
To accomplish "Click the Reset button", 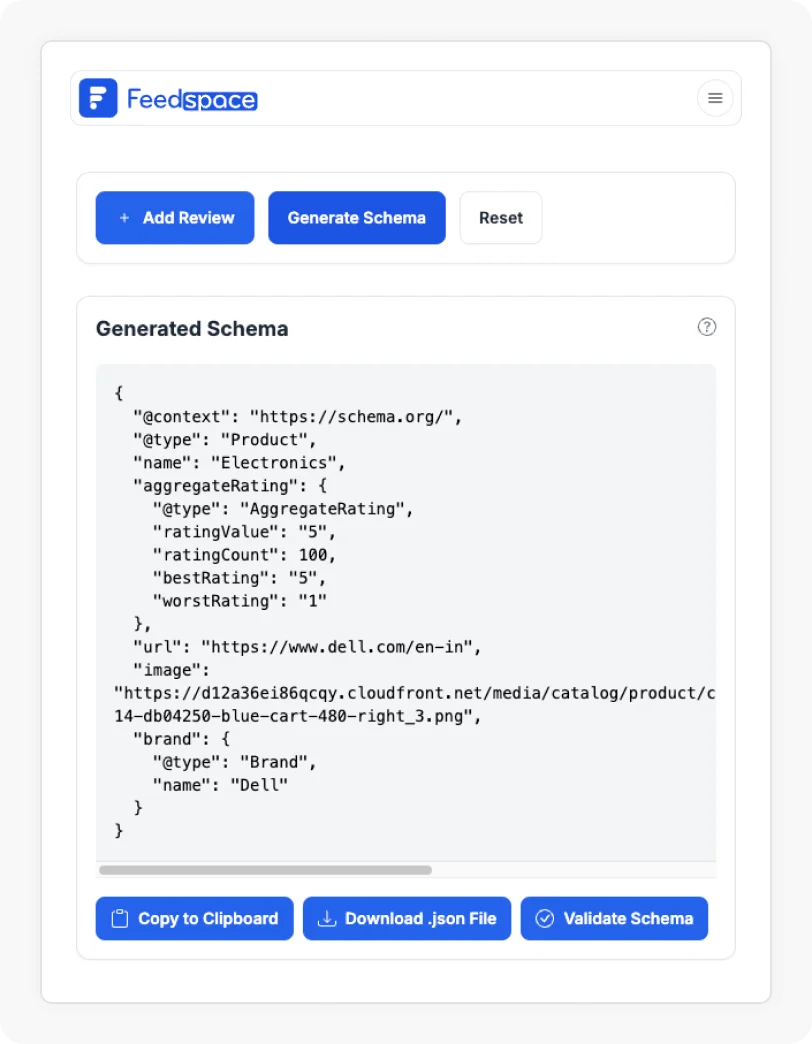I will 500,218.
